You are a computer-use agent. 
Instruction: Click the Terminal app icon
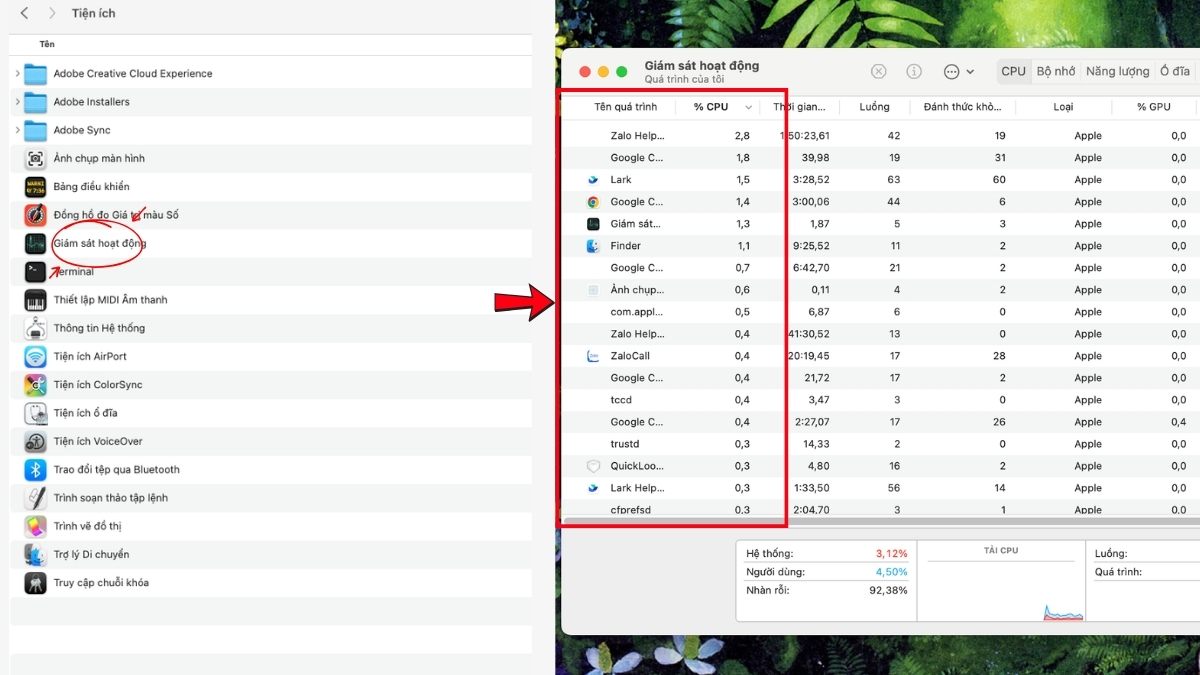(x=36, y=271)
